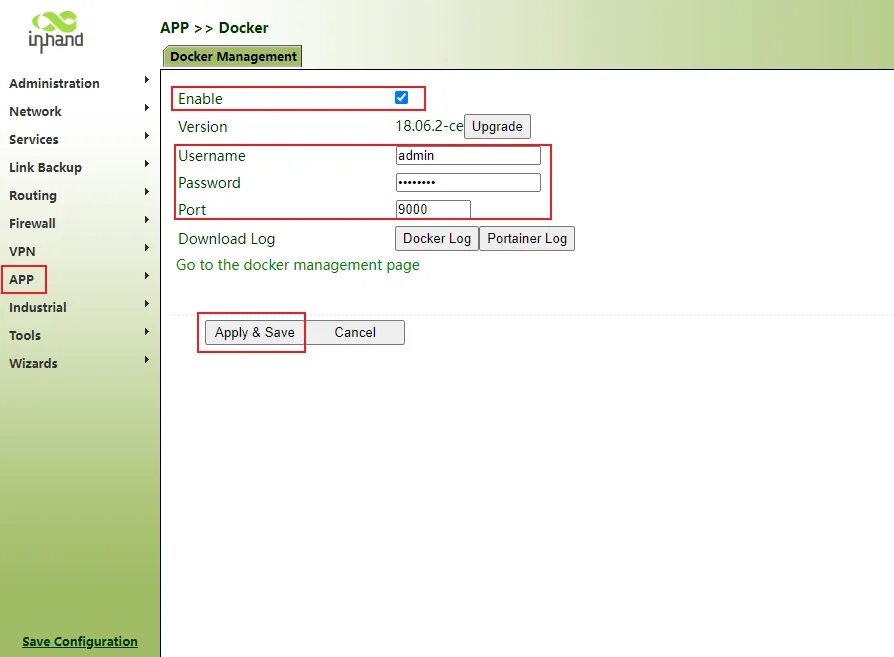Click the Cancel button
The image size is (894, 657).
click(355, 332)
